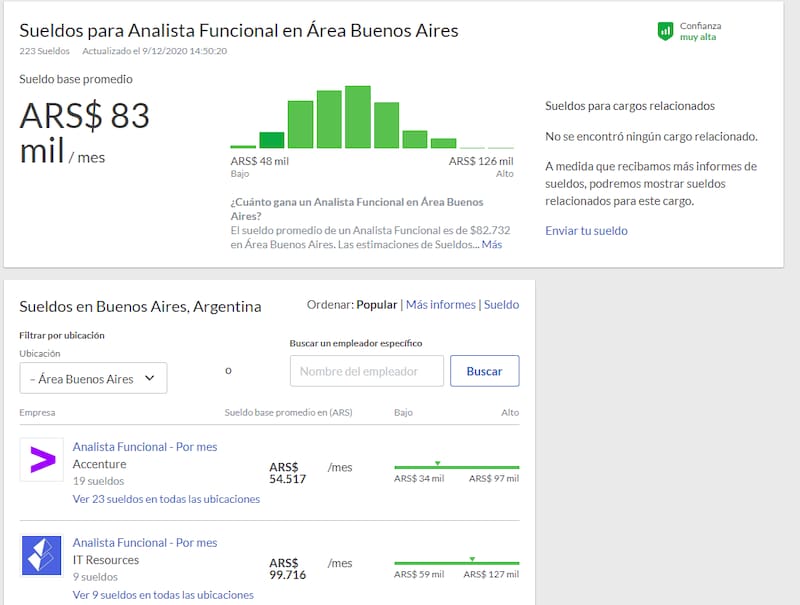This screenshot has height=605, width=800.
Task: Click the green Confianza confidence icon
Action: [x=665, y=32]
